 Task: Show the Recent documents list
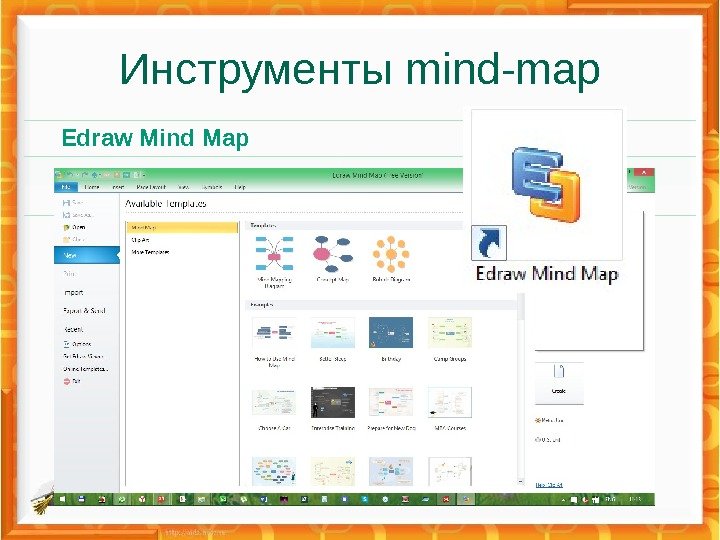[x=73, y=330]
